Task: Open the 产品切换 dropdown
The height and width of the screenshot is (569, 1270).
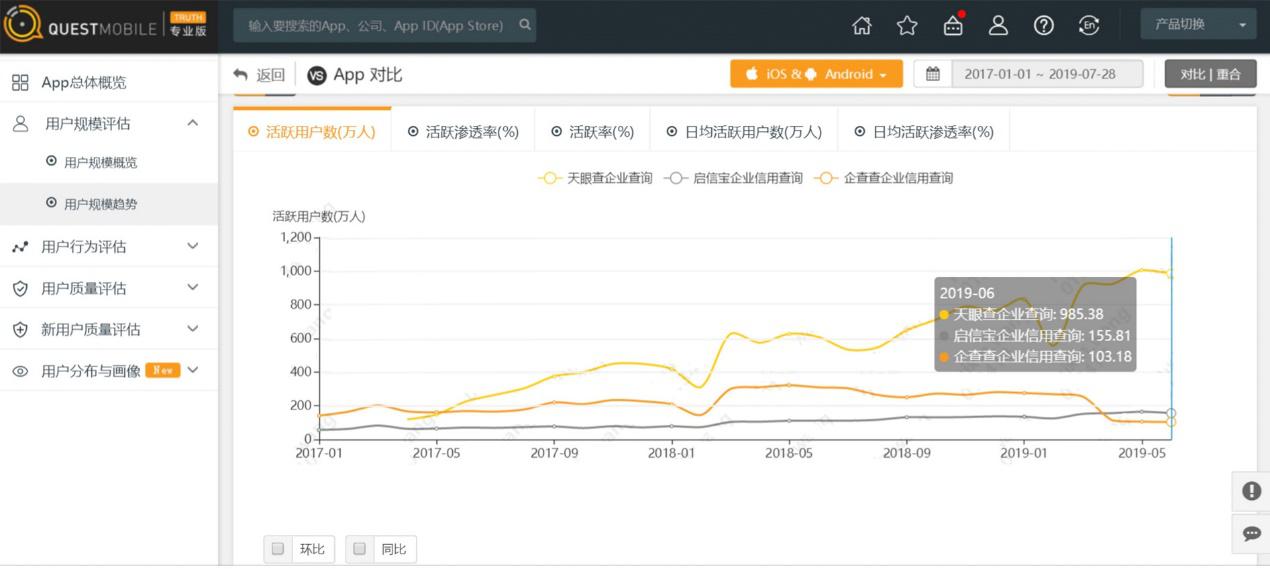Action: coord(1198,25)
